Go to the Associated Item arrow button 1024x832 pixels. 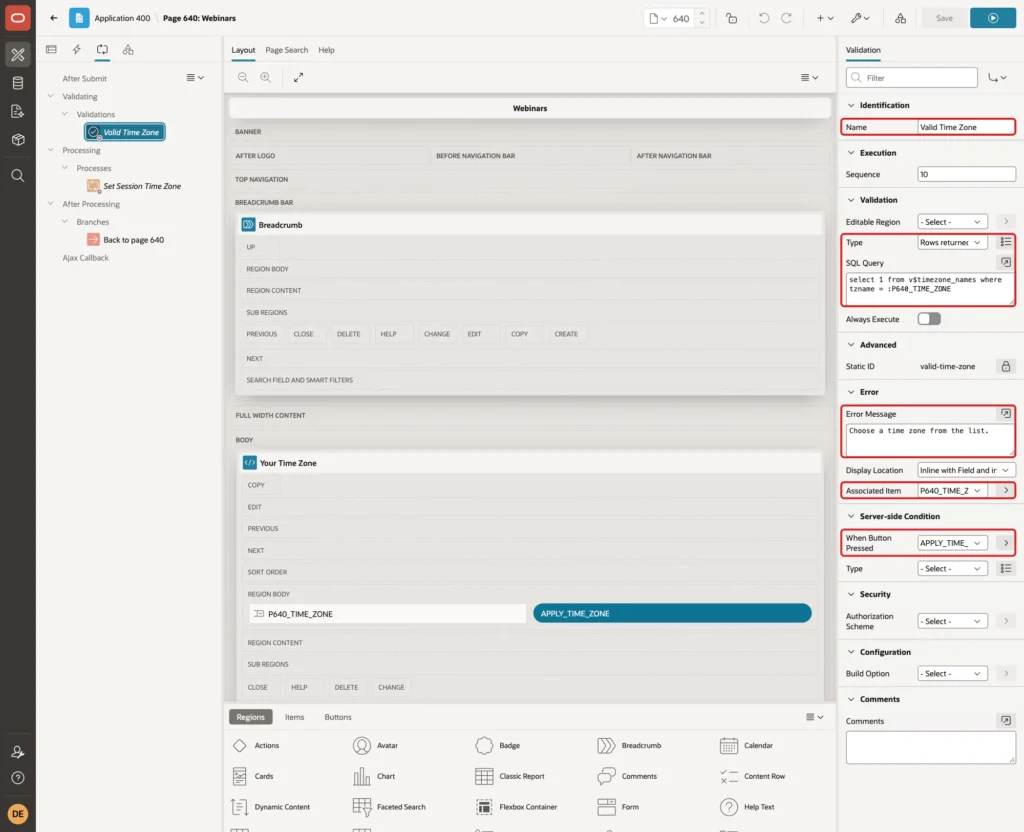tap(1006, 490)
